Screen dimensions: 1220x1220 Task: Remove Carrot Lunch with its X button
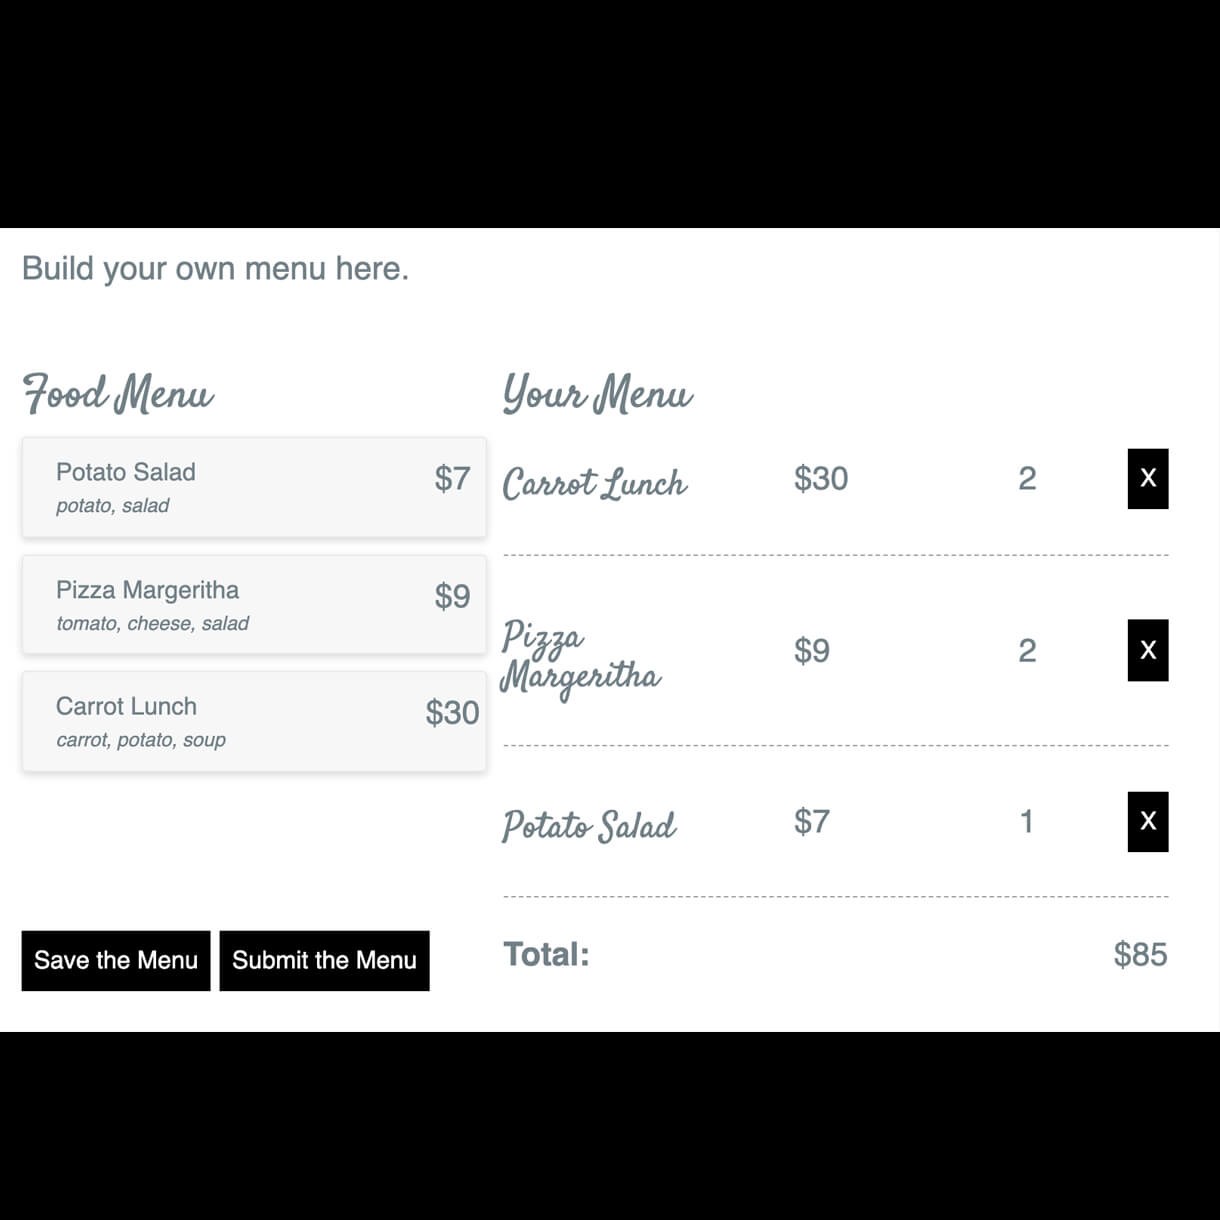pos(1148,479)
